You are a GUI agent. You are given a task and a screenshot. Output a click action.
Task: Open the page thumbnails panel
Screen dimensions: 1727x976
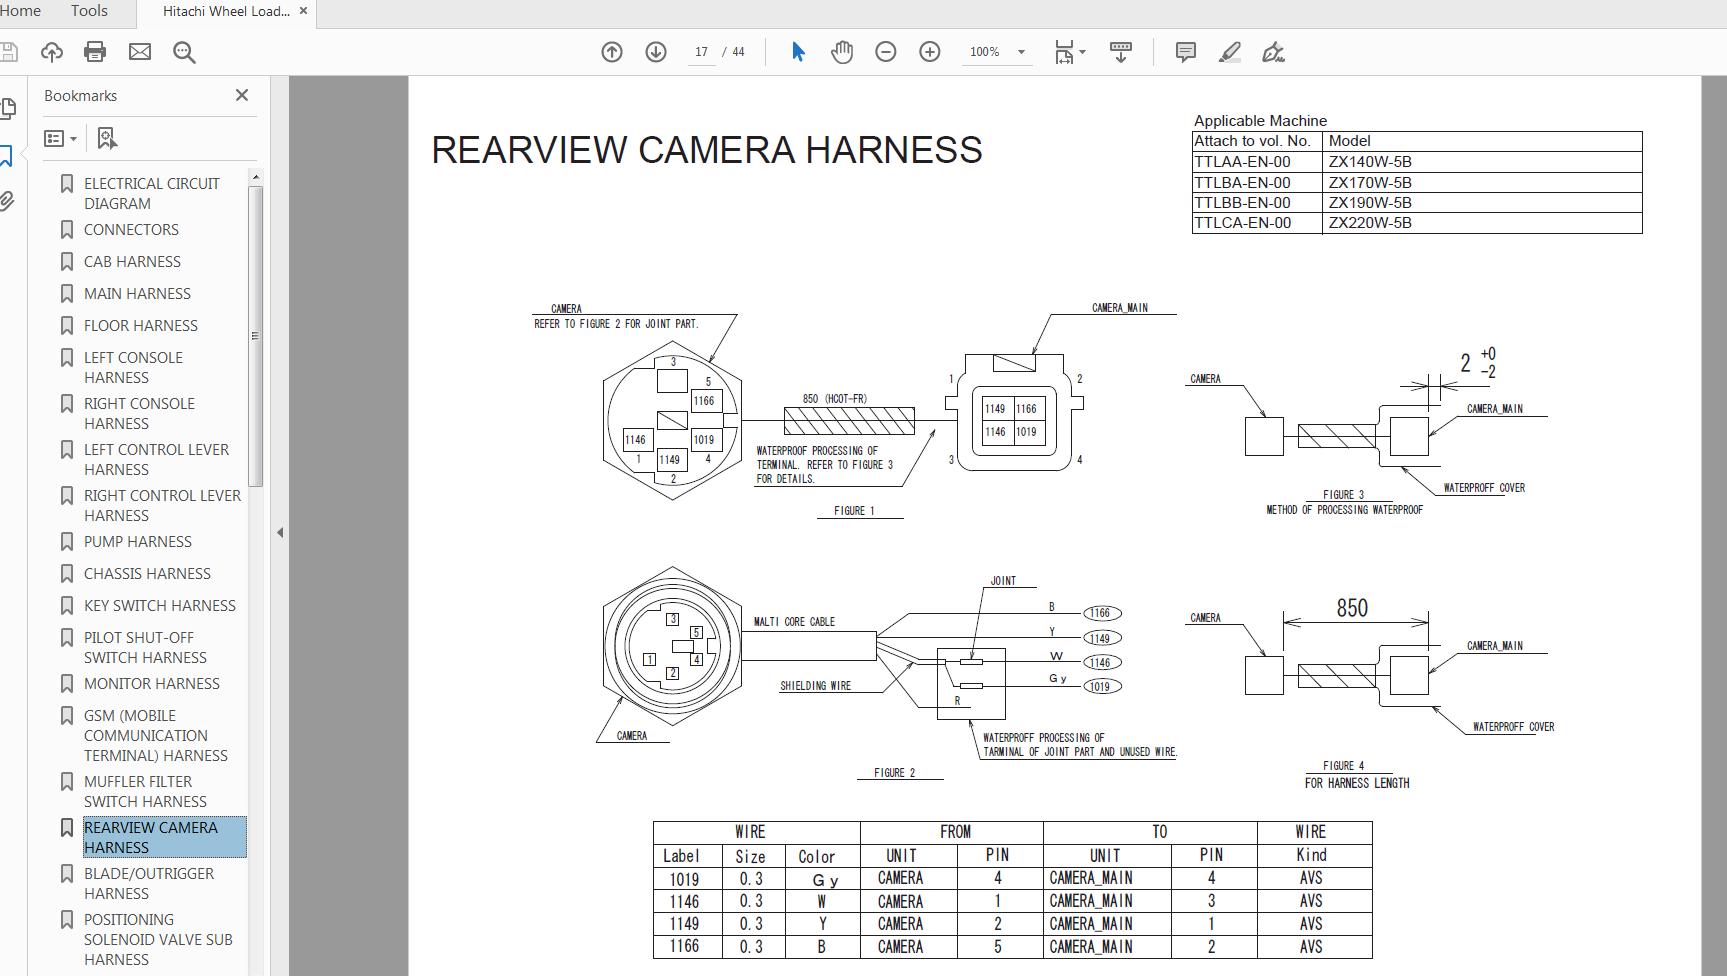(x=8, y=107)
